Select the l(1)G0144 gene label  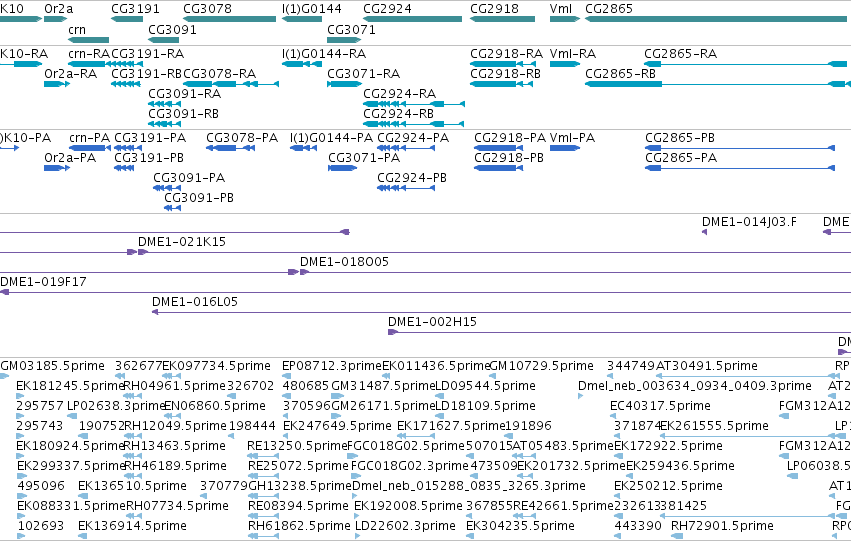point(312,9)
